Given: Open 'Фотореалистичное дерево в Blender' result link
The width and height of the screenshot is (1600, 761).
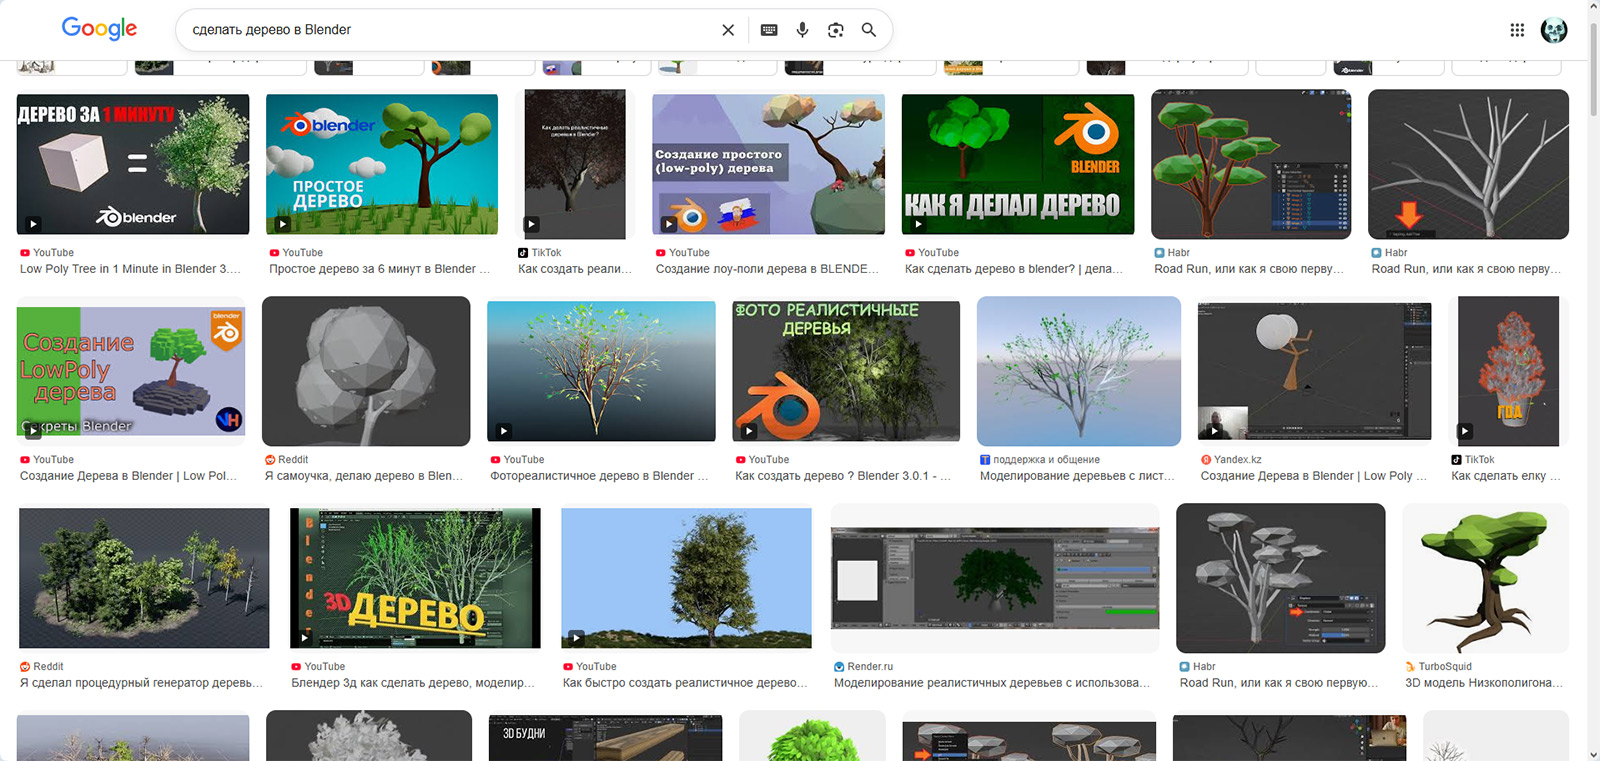Looking at the screenshot, I should point(598,476).
